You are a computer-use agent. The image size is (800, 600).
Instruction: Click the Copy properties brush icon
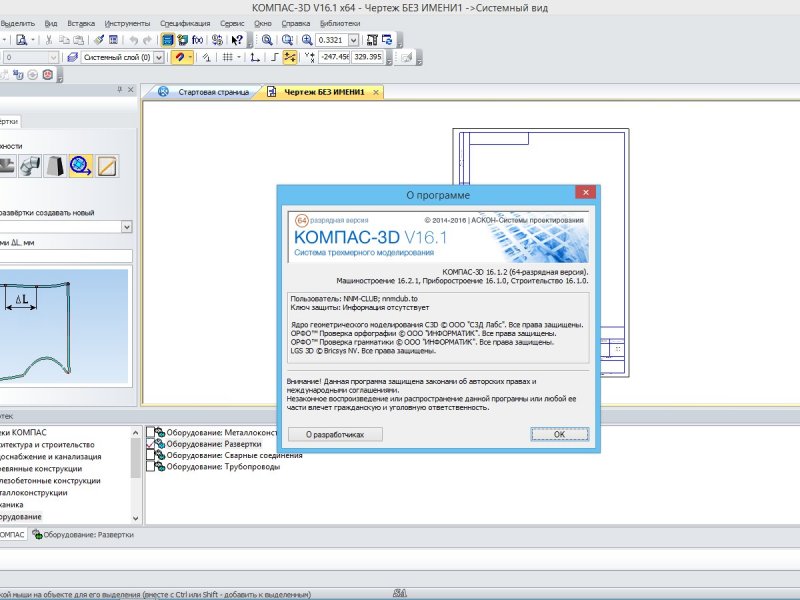(99, 40)
